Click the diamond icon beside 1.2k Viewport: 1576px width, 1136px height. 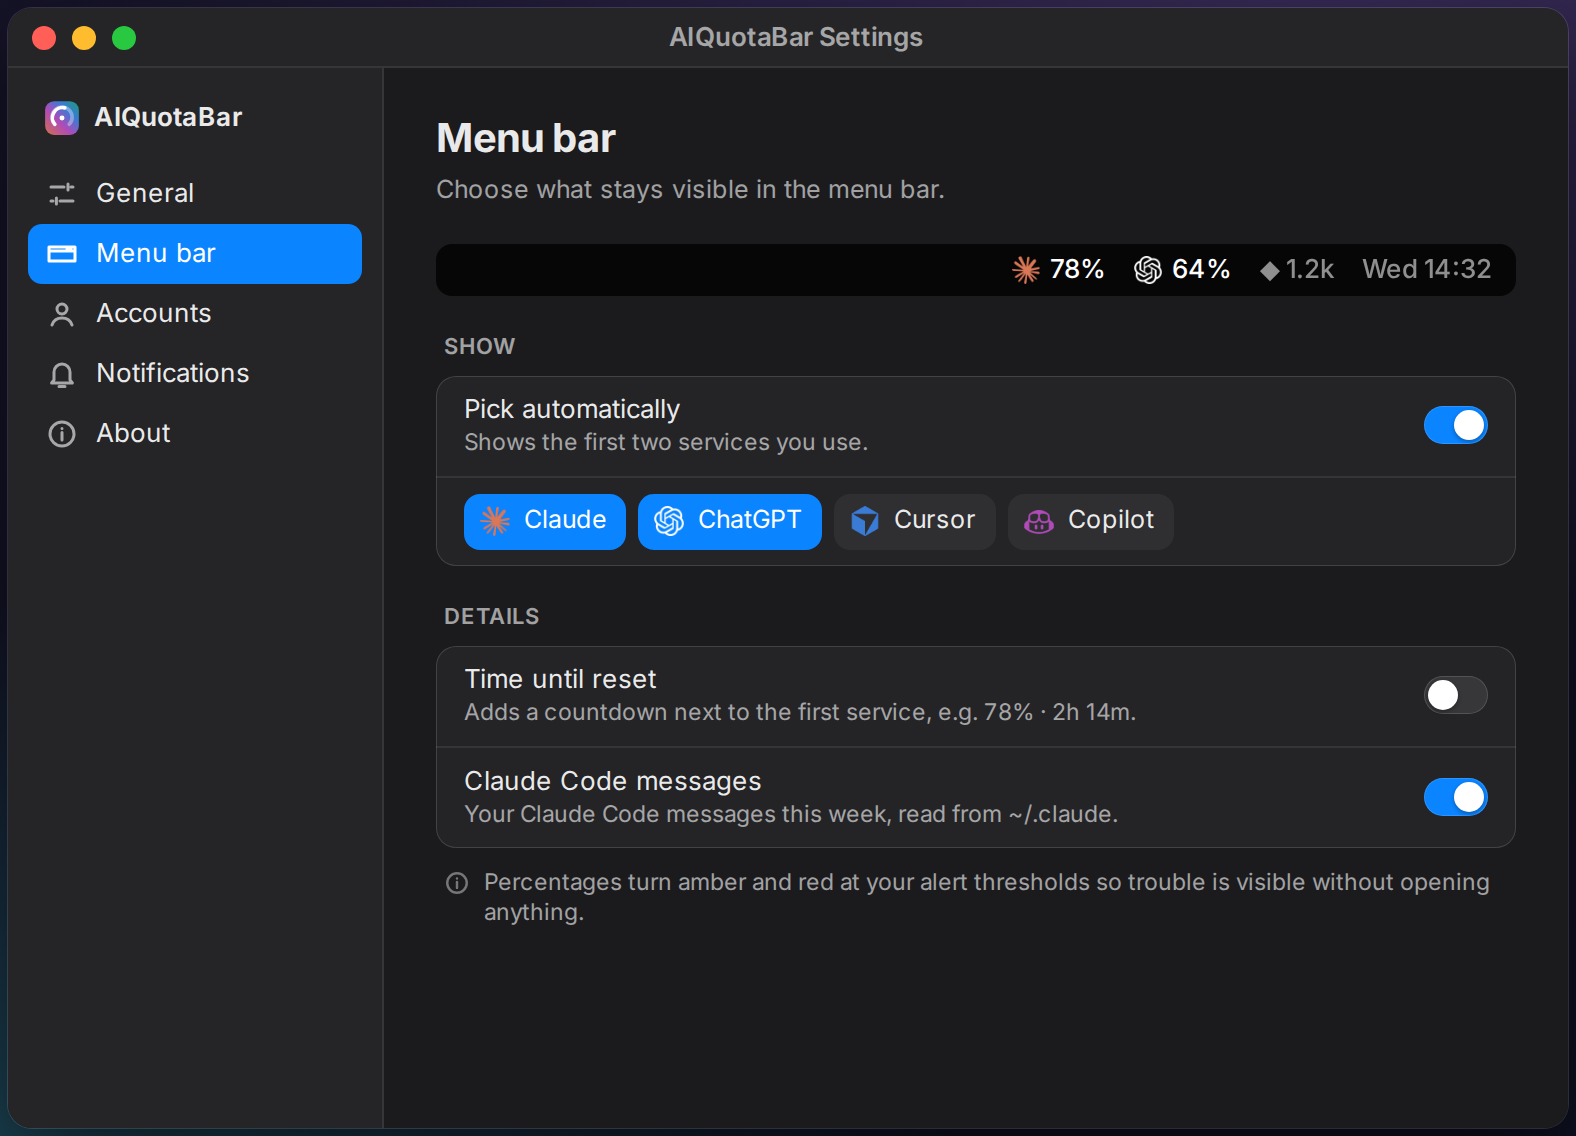[x=1270, y=271]
